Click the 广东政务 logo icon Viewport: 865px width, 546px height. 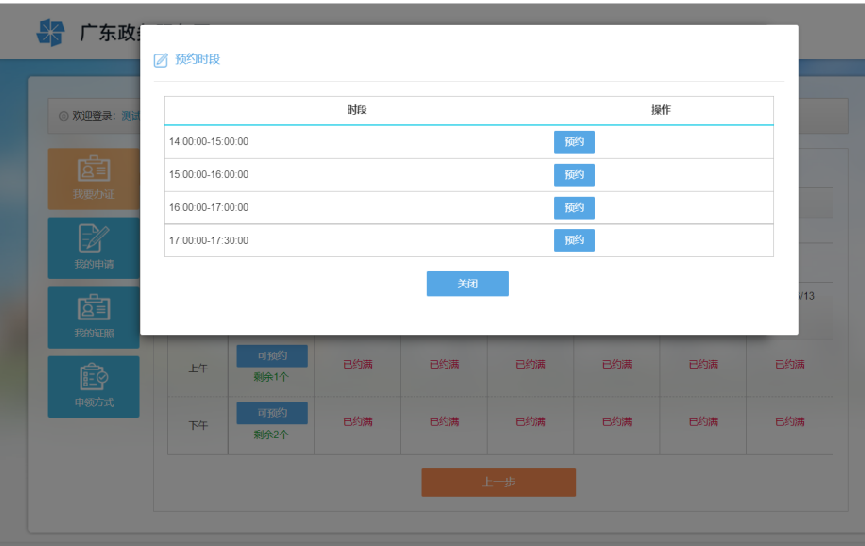pyautogui.click(x=50, y=33)
